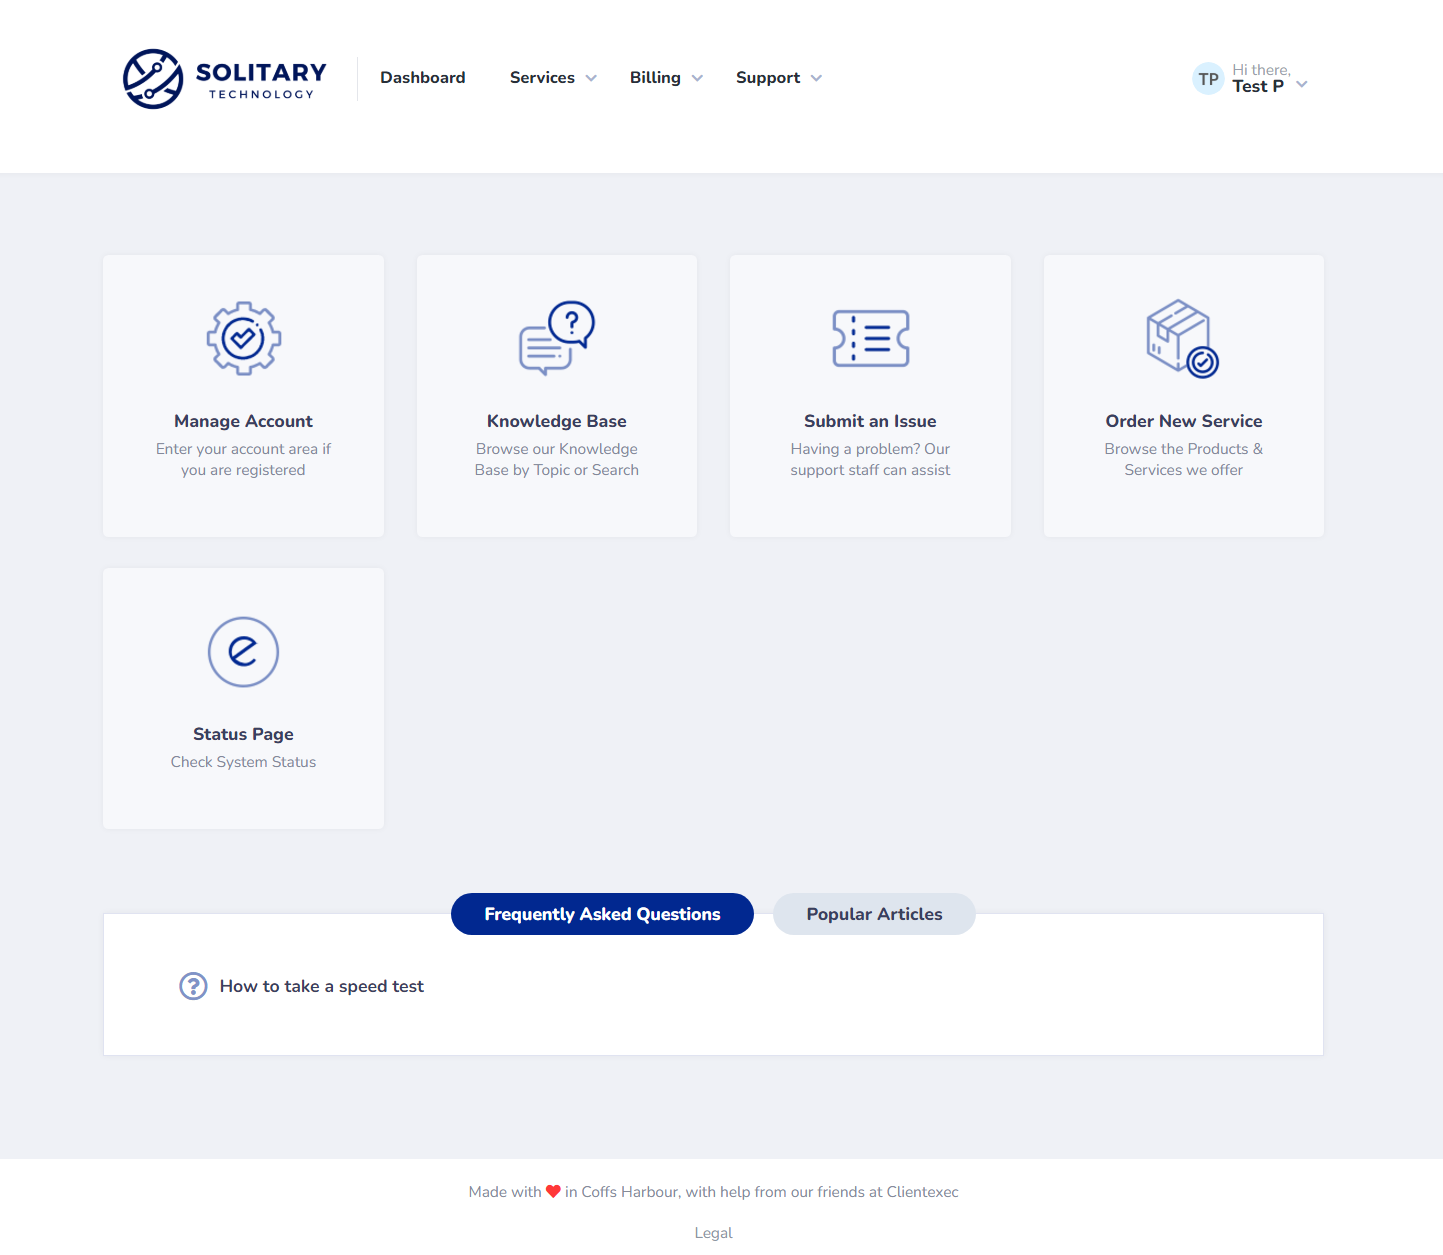Click the 'Made with … Clientexec' footer text
1443x1255 pixels.
(x=714, y=1192)
